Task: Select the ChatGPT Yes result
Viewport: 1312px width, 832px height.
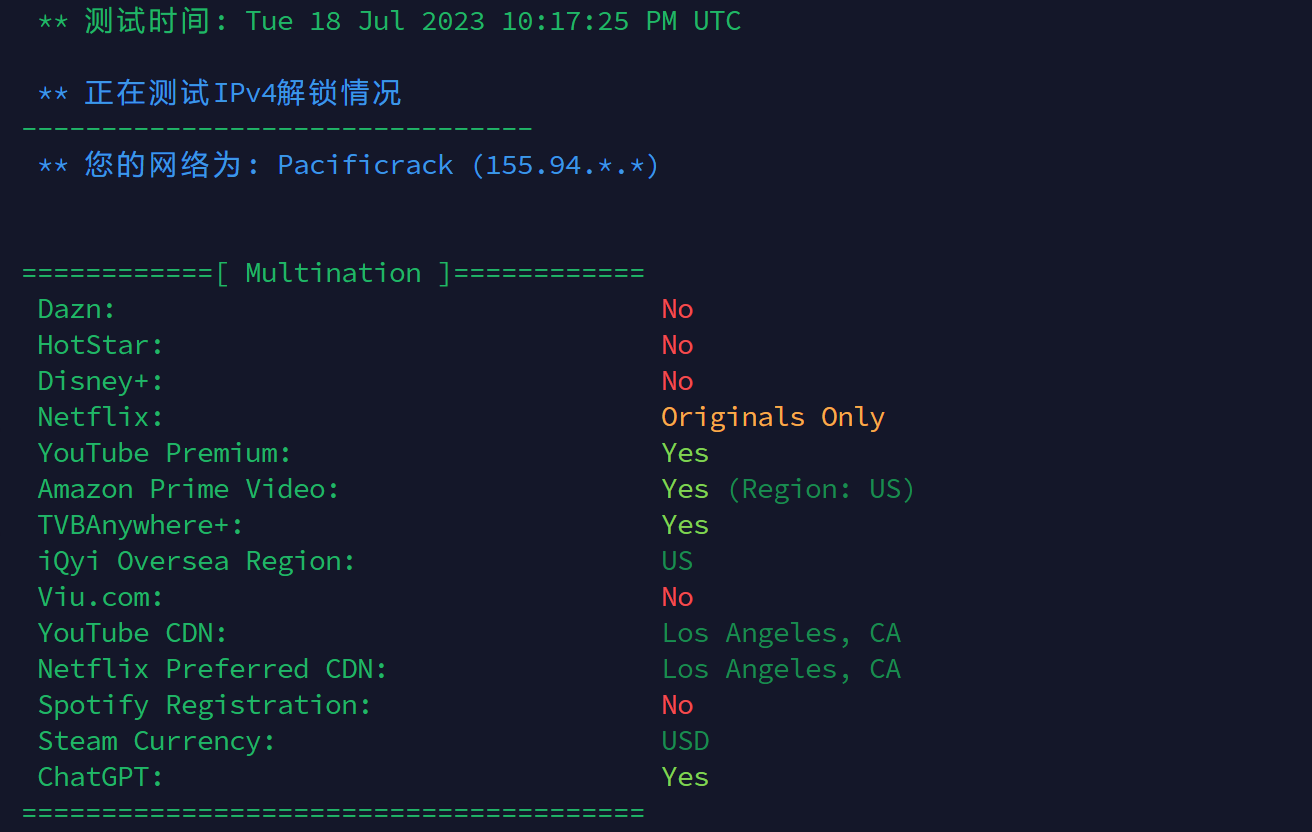Action: [685, 777]
